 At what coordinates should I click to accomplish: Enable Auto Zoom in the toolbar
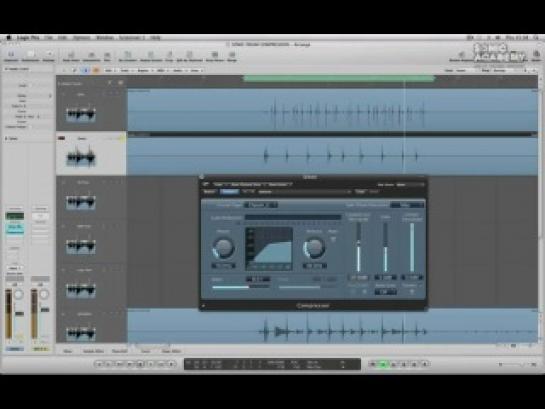(71, 56)
